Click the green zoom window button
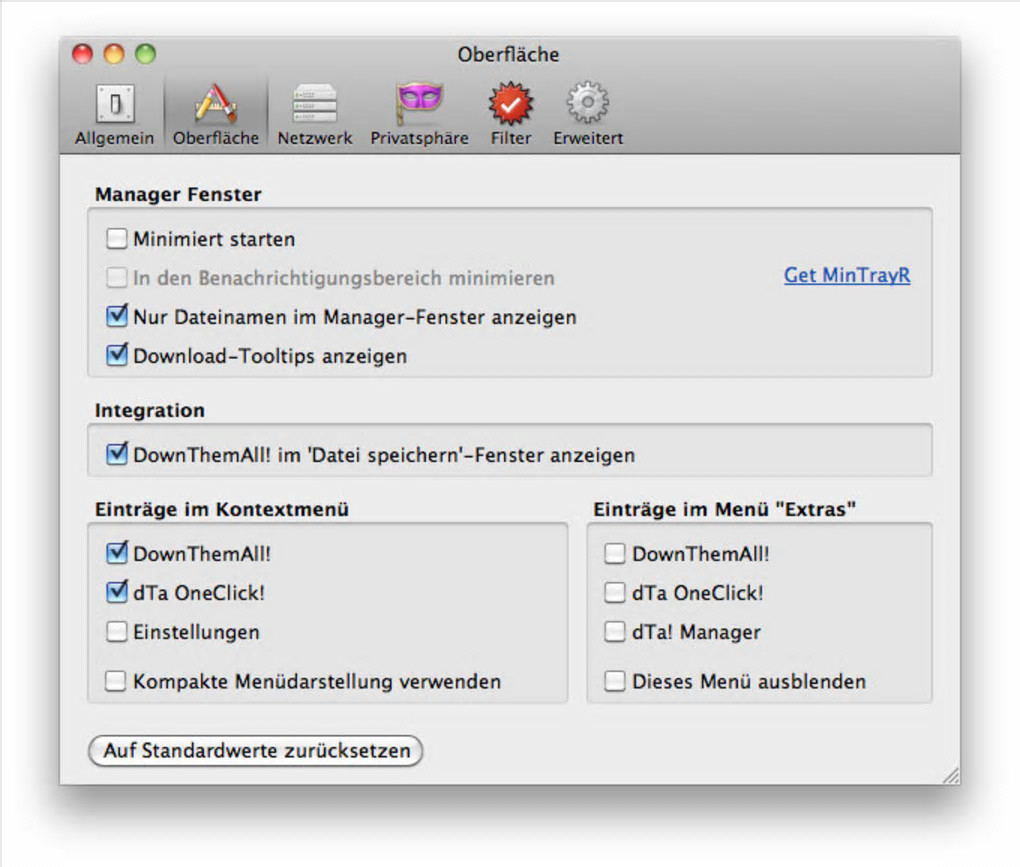Screen dimensions: 1020x867 point(146,54)
